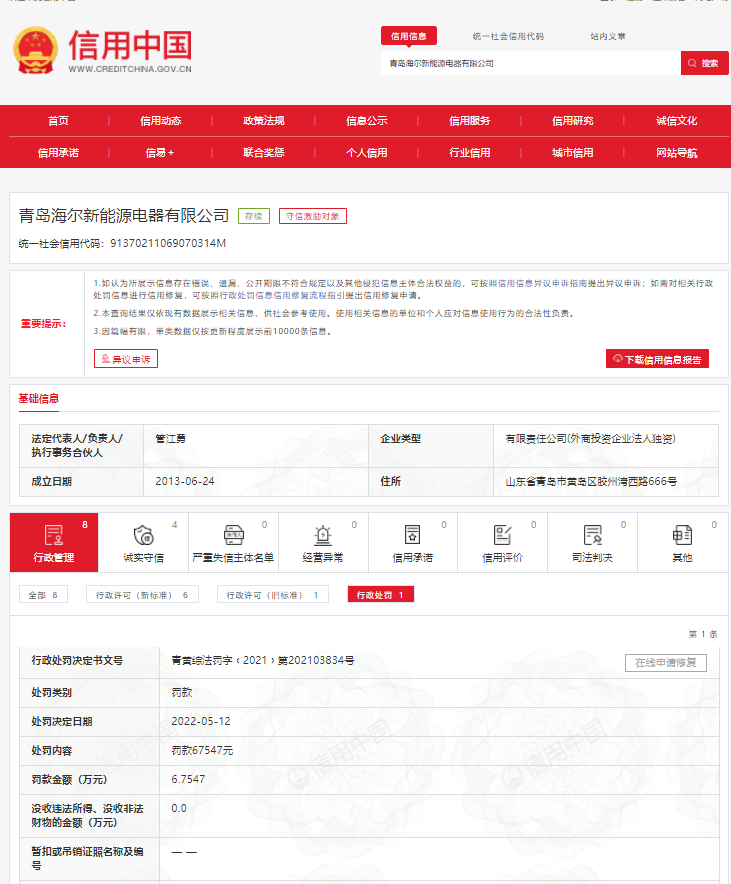Select the 全部 8 filter tab

pos(43,595)
